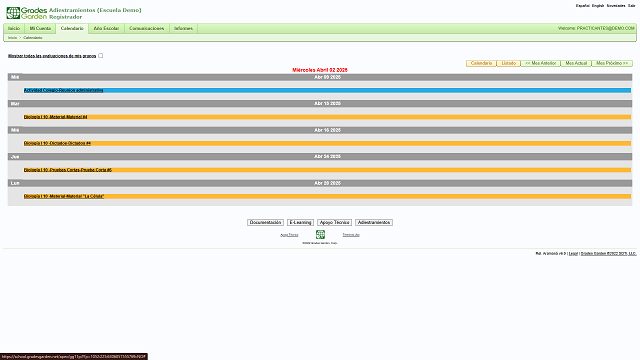
Task: Switch to the Listado view button
Action: click(509, 63)
